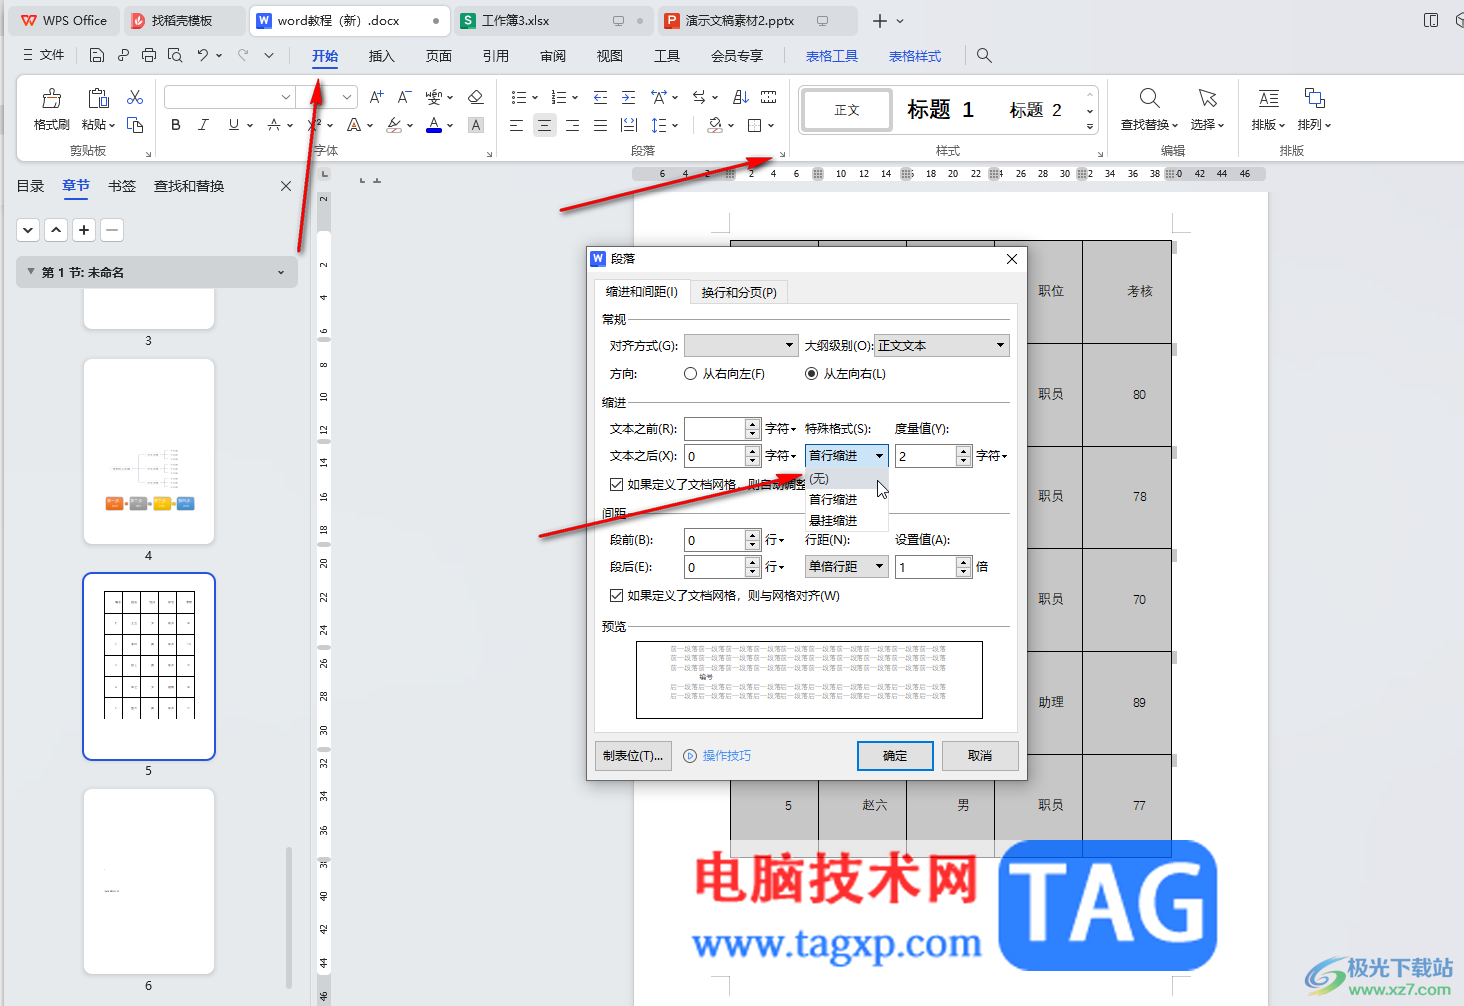The height and width of the screenshot is (1006, 1464).
Task: Click the Increase Indent icon
Action: pos(628,97)
